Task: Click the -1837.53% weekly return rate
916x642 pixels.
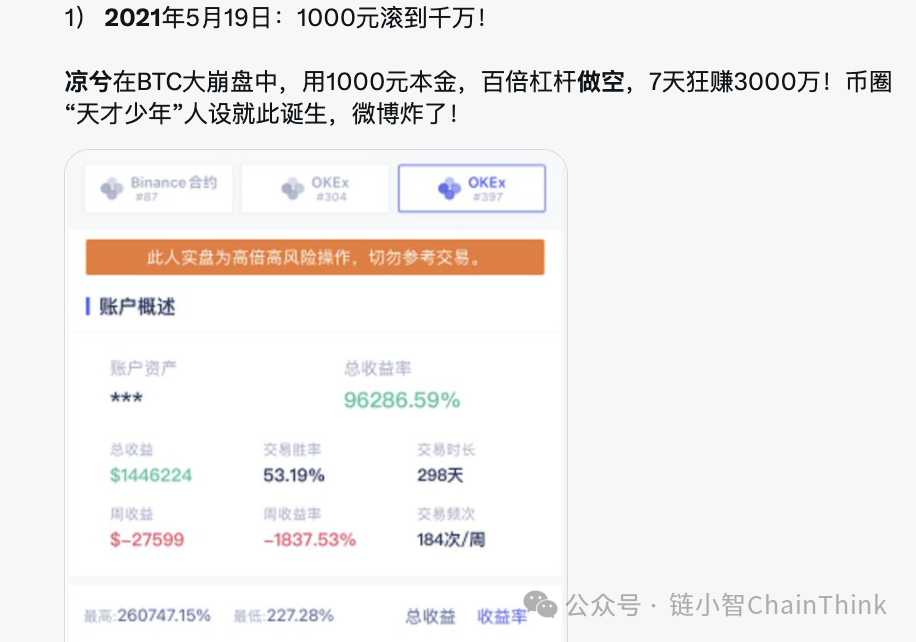Action: [309, 539]
